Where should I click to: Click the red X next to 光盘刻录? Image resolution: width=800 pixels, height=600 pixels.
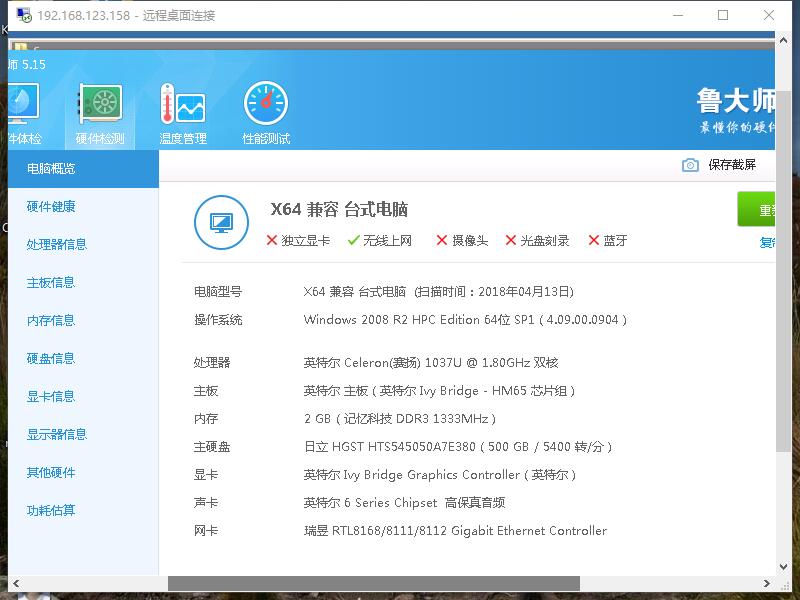511,240
